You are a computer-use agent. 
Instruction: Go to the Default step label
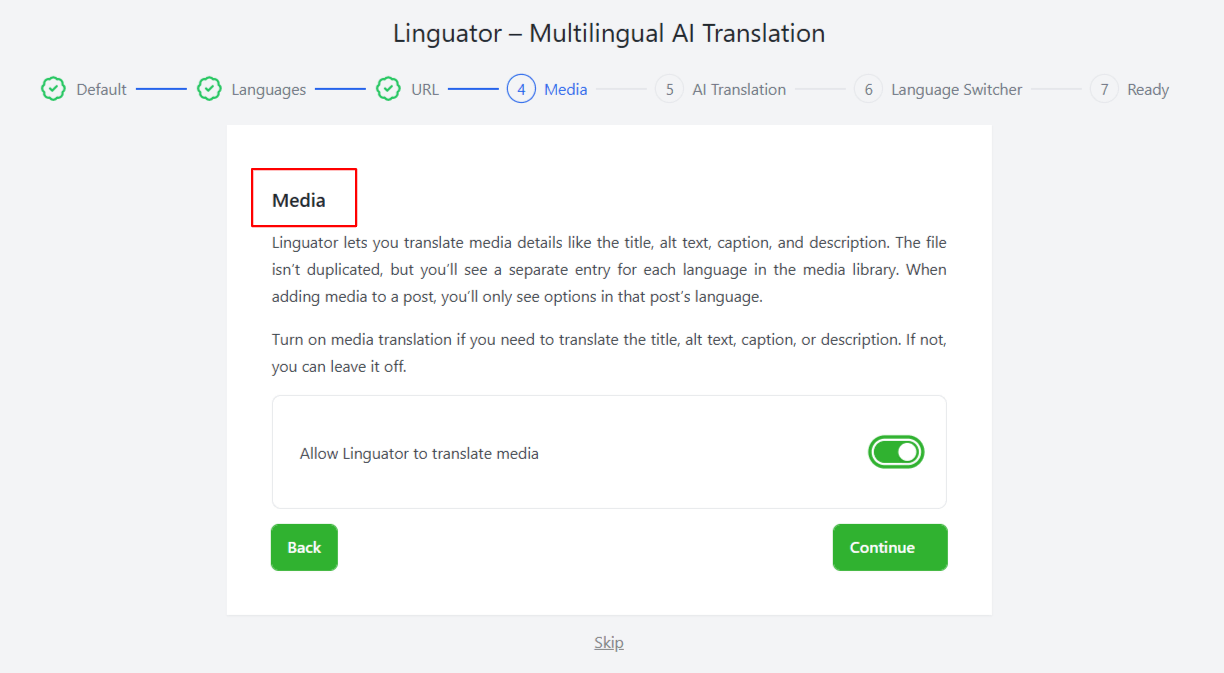pyautogui.click(x=101, y=90)
